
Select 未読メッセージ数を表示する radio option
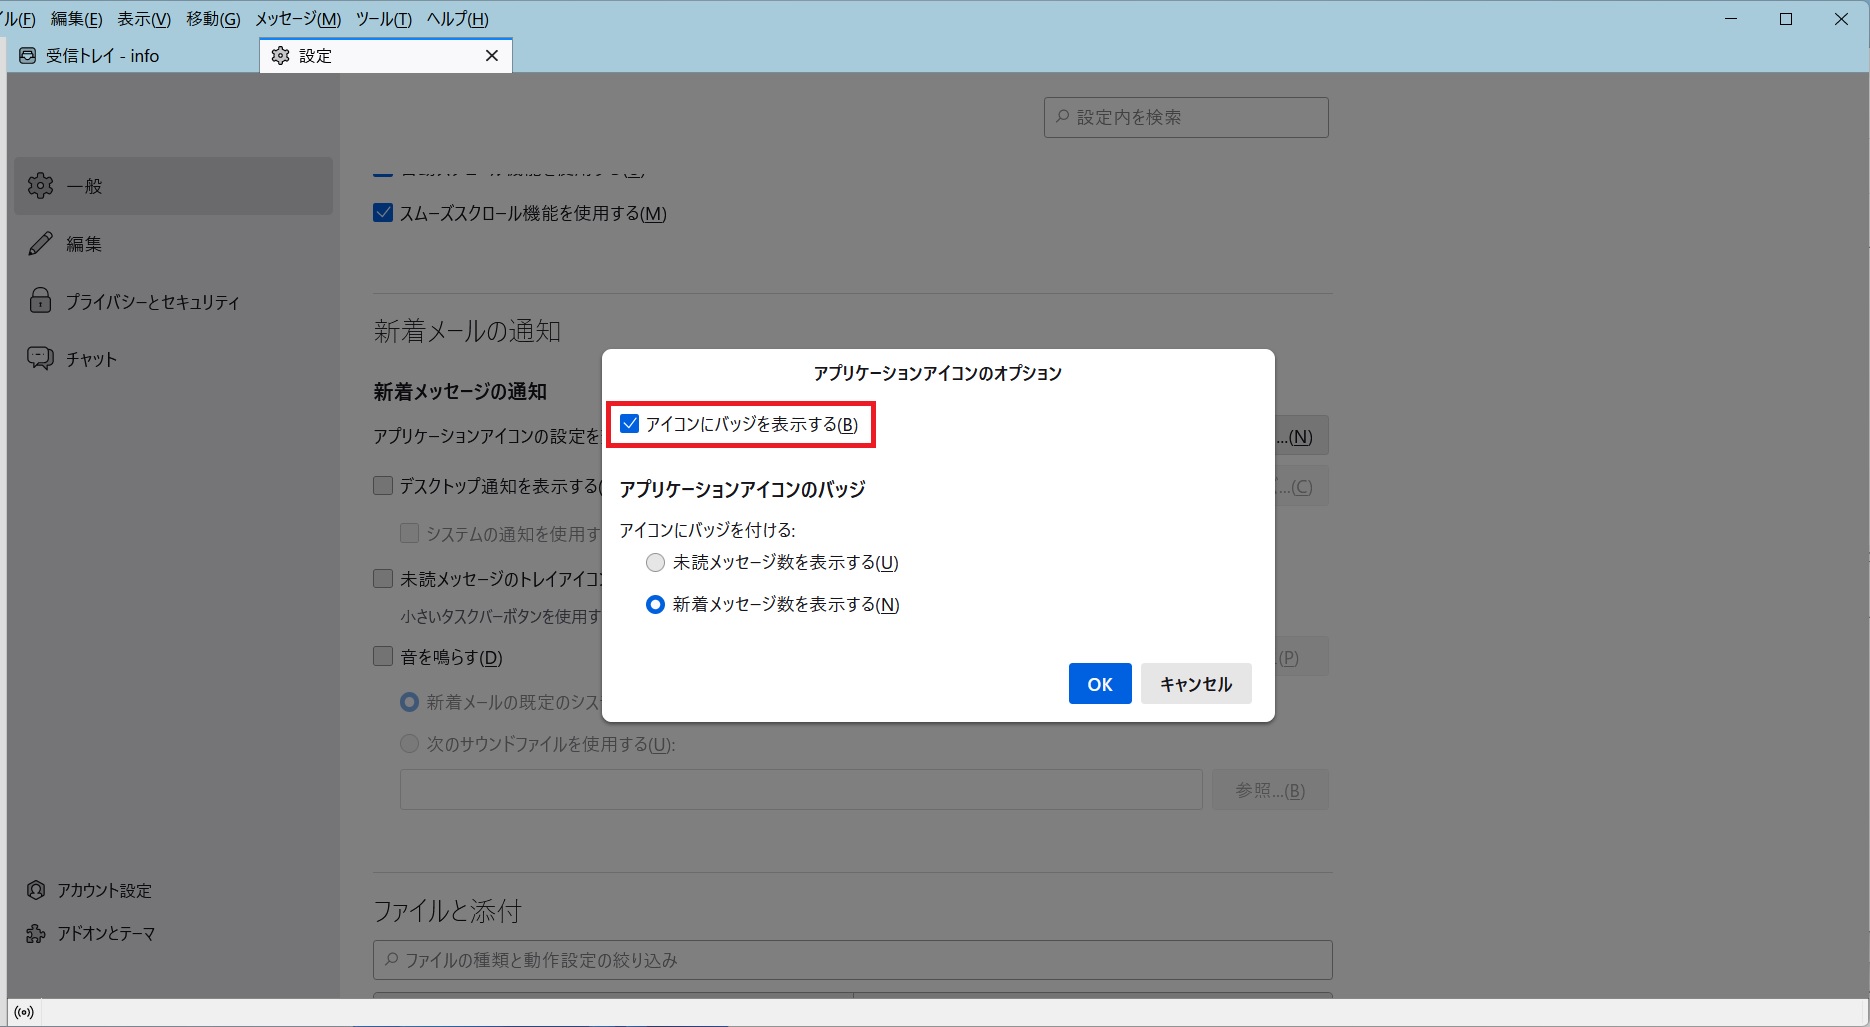click(x=655, y=563)
